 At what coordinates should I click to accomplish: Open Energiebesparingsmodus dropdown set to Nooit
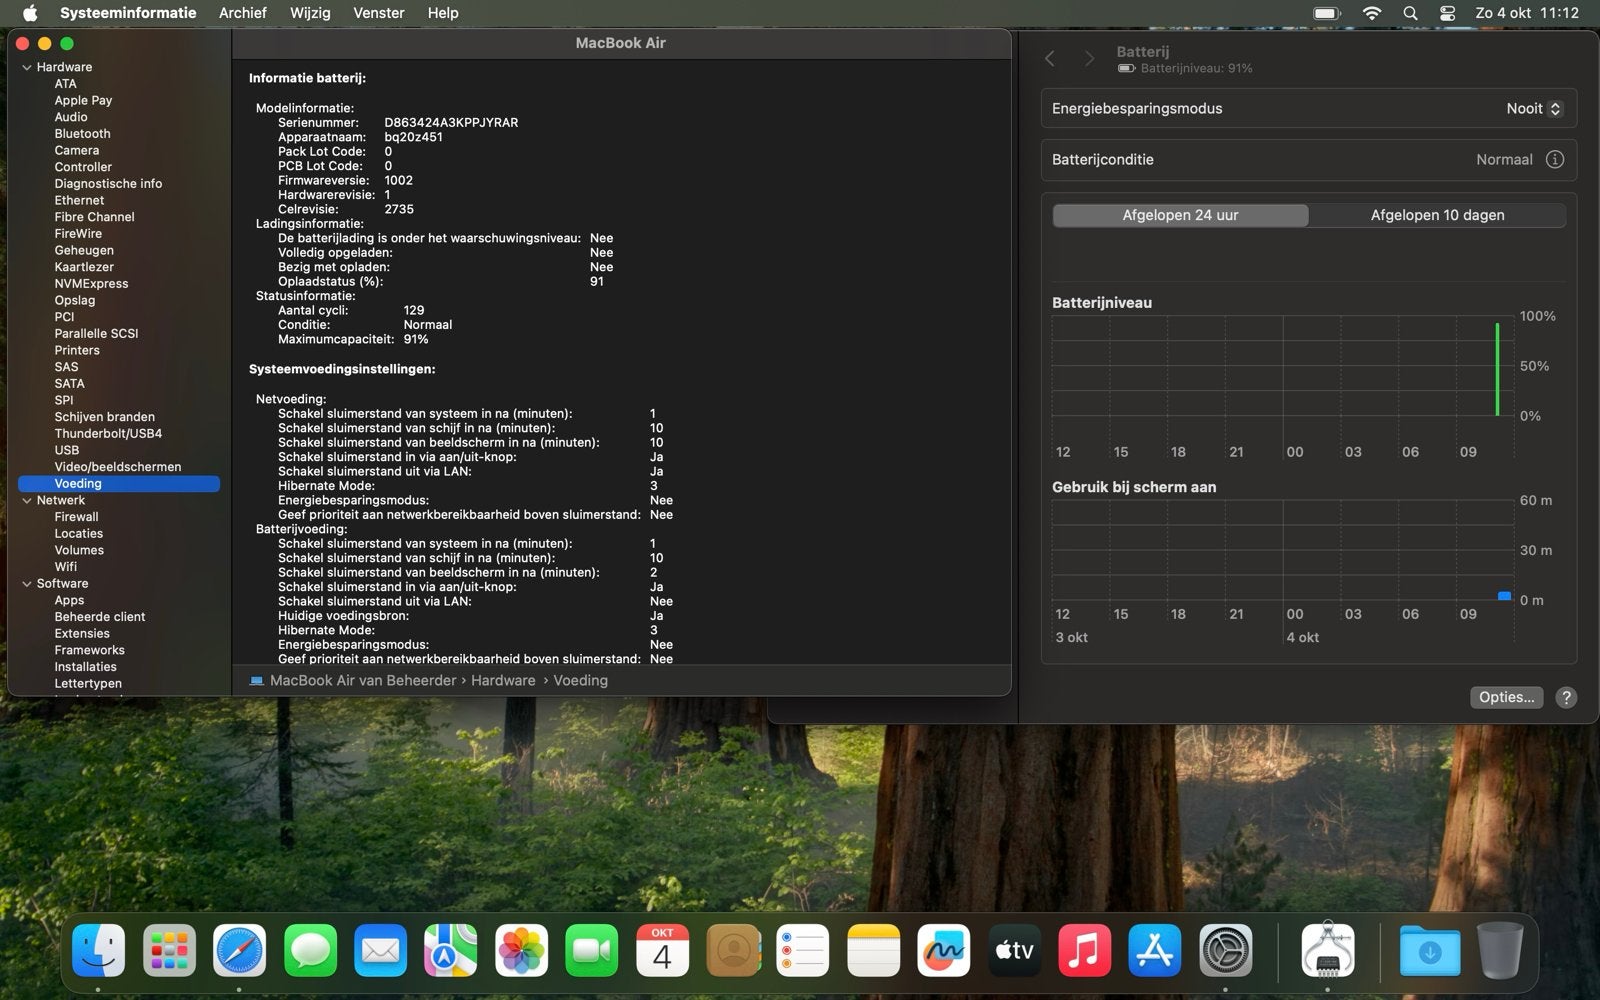tap(1535, 109)
